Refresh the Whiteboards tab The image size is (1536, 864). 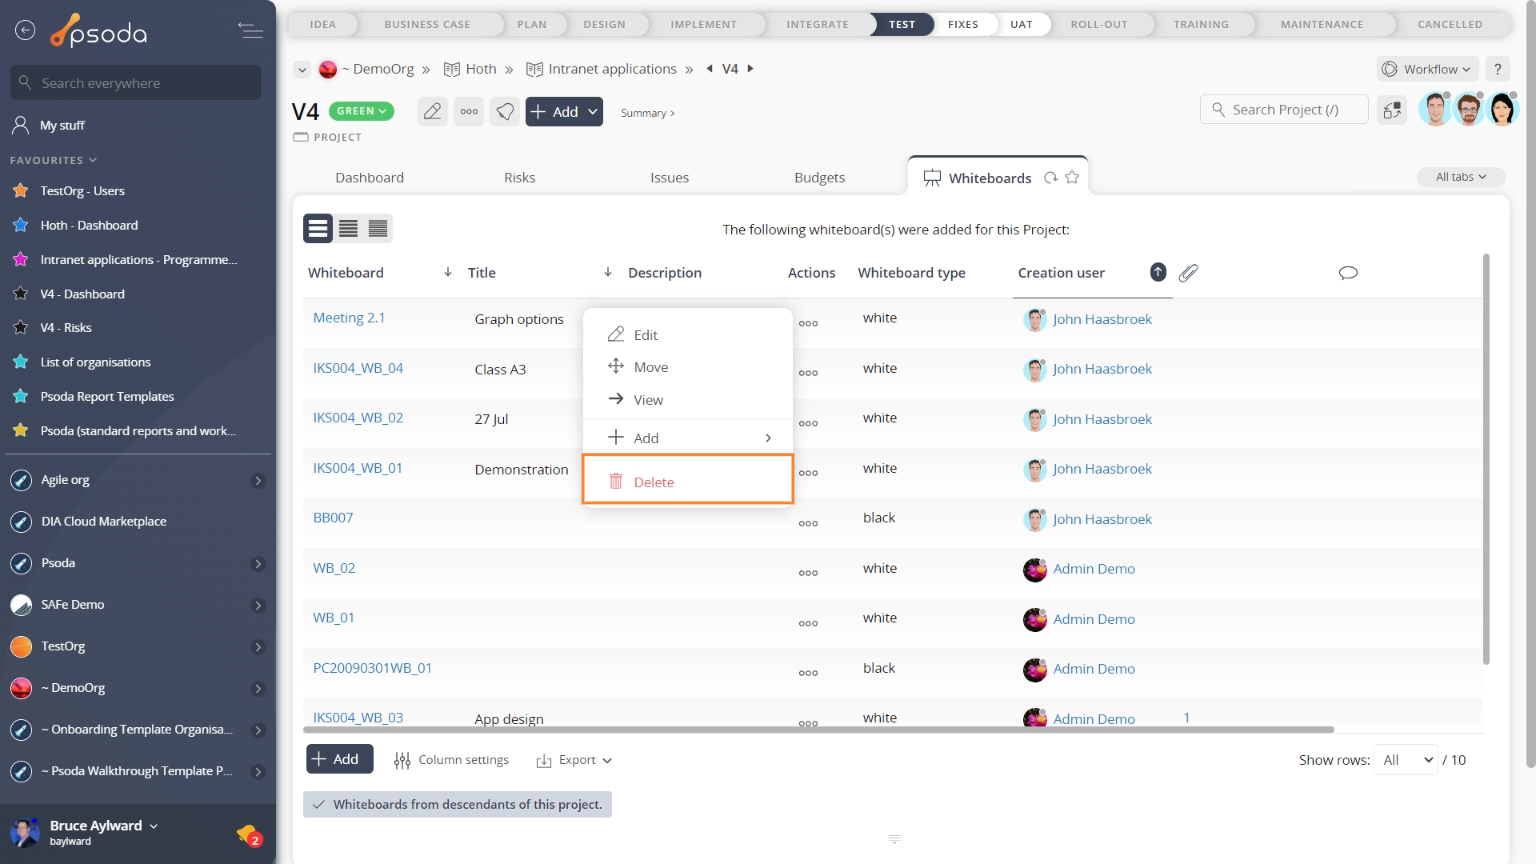click(1051, 177)
